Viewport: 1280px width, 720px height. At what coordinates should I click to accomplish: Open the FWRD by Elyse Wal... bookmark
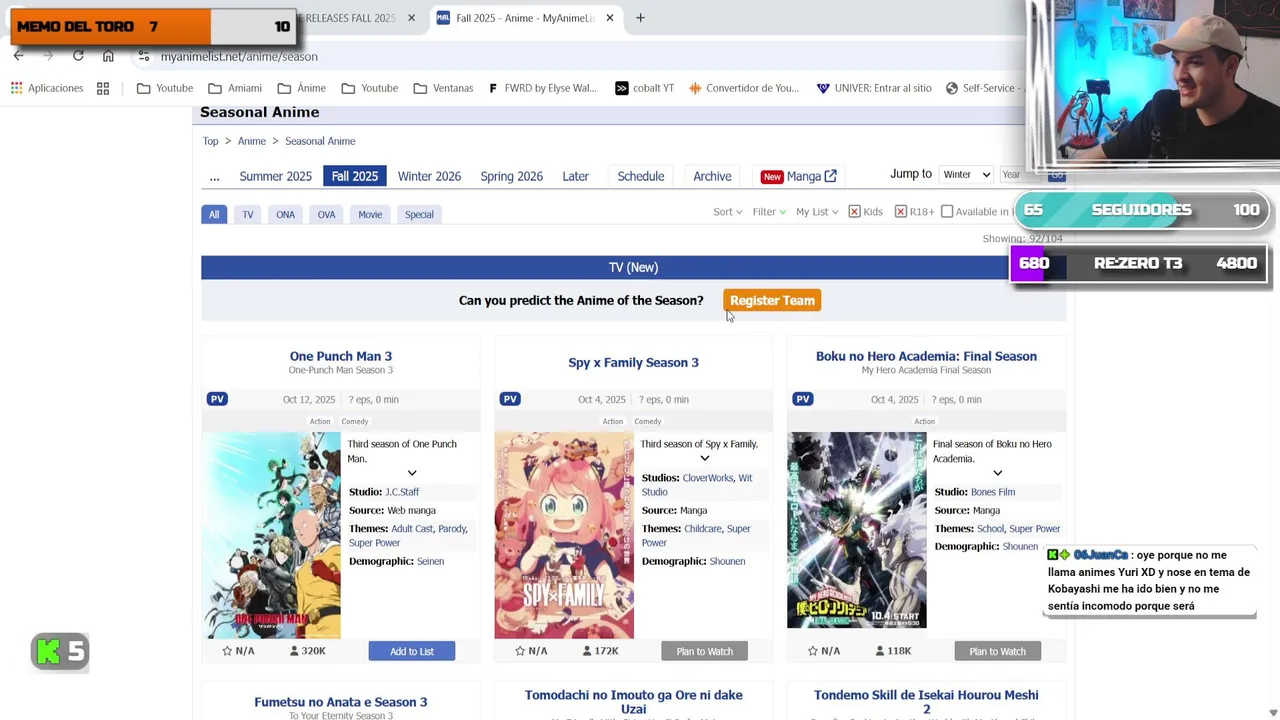pos(541,88)
